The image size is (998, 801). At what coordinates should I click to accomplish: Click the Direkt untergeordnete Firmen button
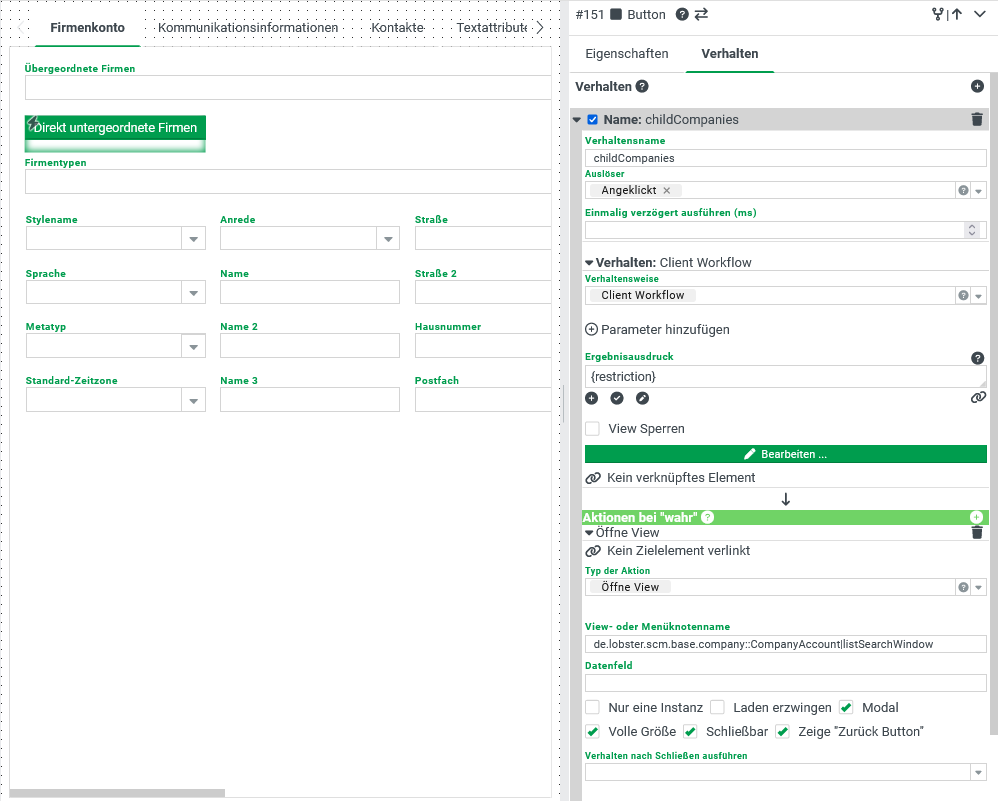click(x=115, y=128)
